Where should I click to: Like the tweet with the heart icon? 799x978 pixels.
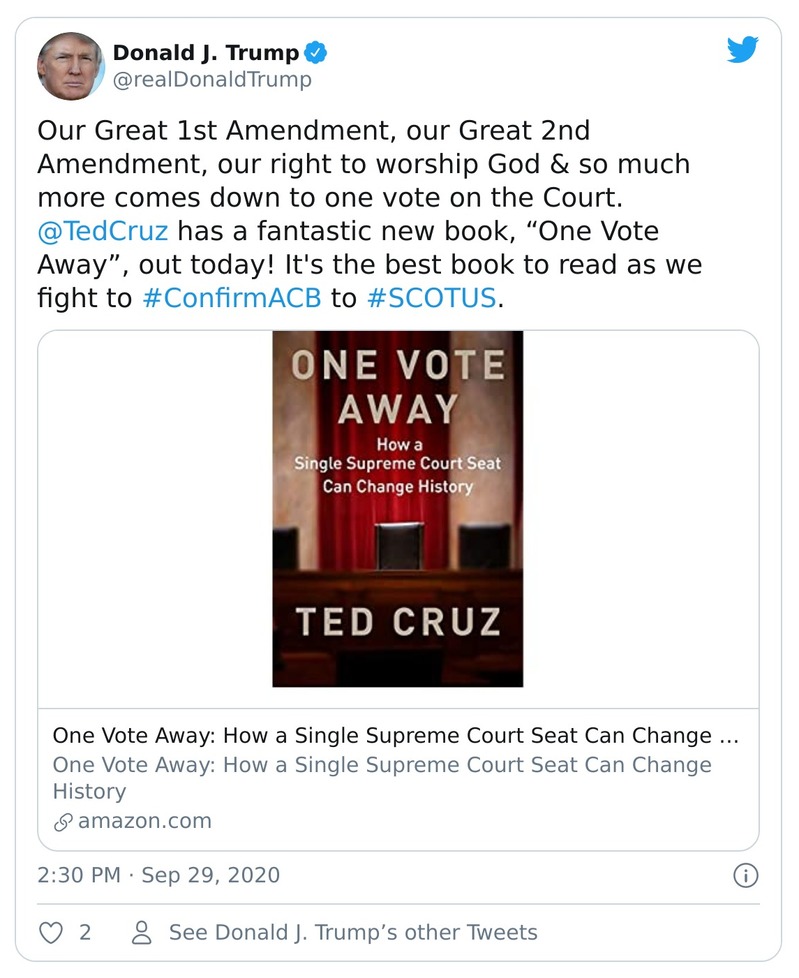[50, 932]
